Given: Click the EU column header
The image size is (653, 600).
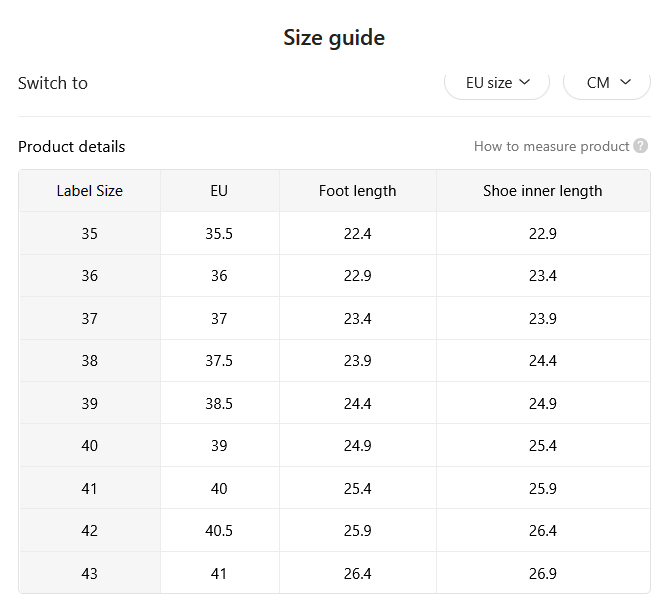Looking at the screenshot, I should point(219,191).
